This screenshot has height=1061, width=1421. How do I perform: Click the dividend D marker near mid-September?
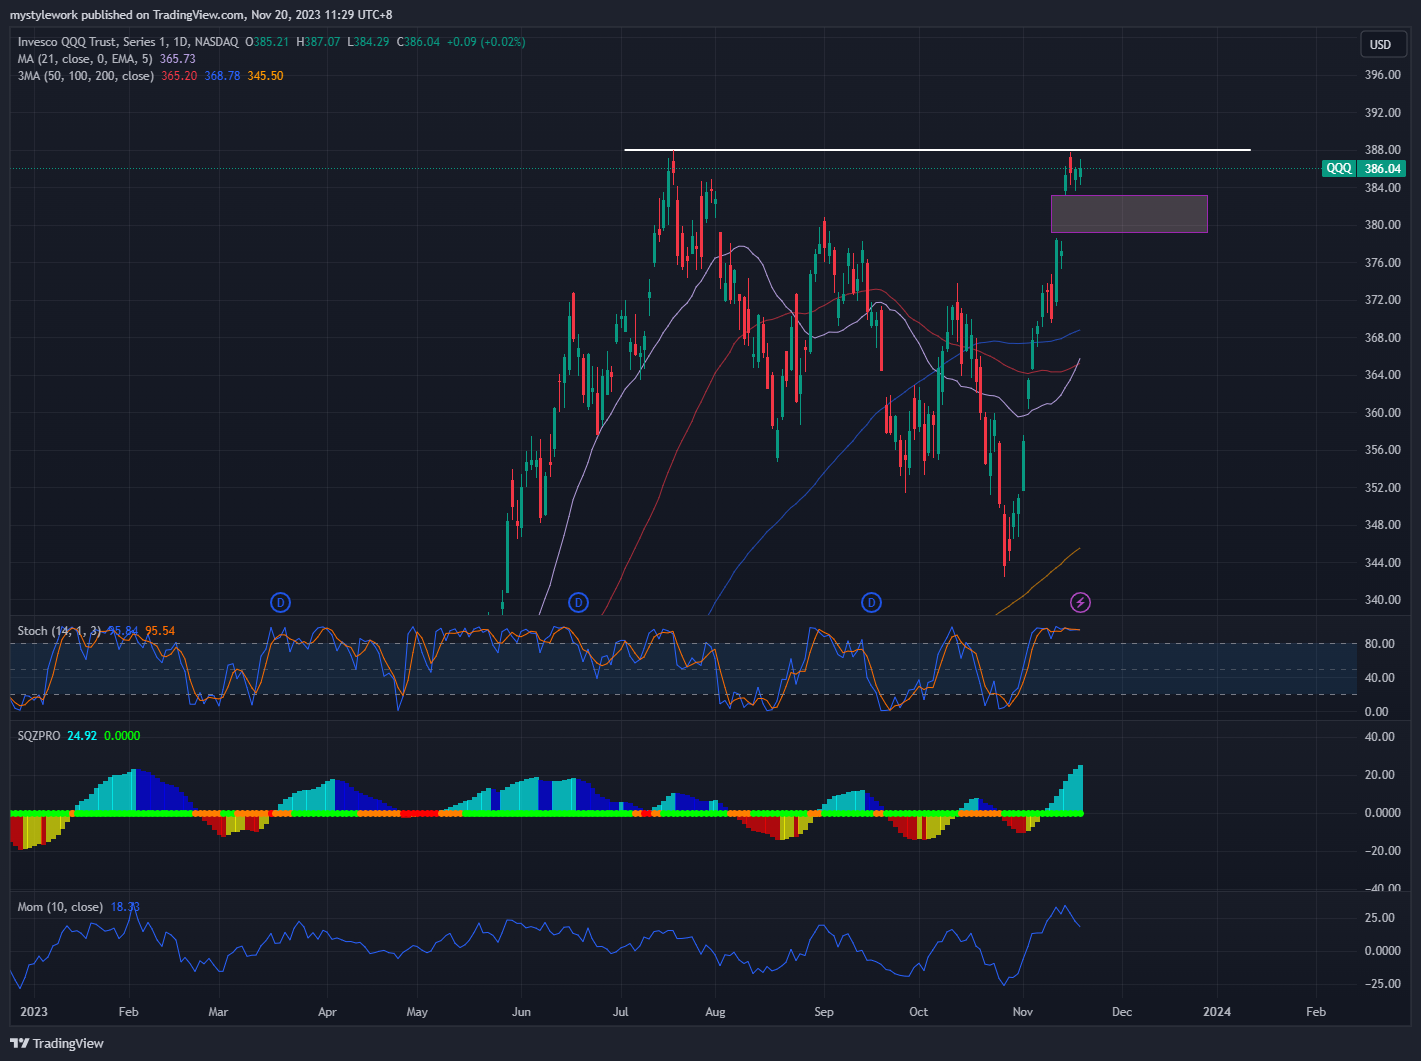[872, 602]
